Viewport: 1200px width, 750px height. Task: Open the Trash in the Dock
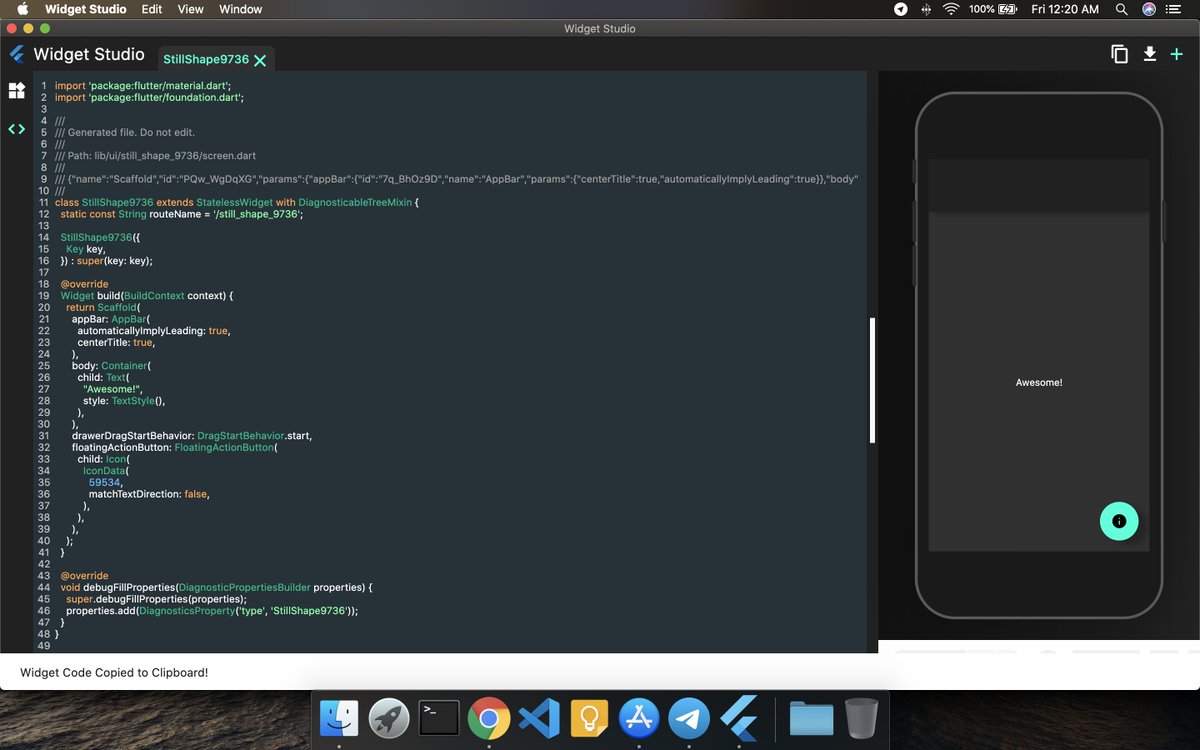pyautogui.click(x=861, y=718)
